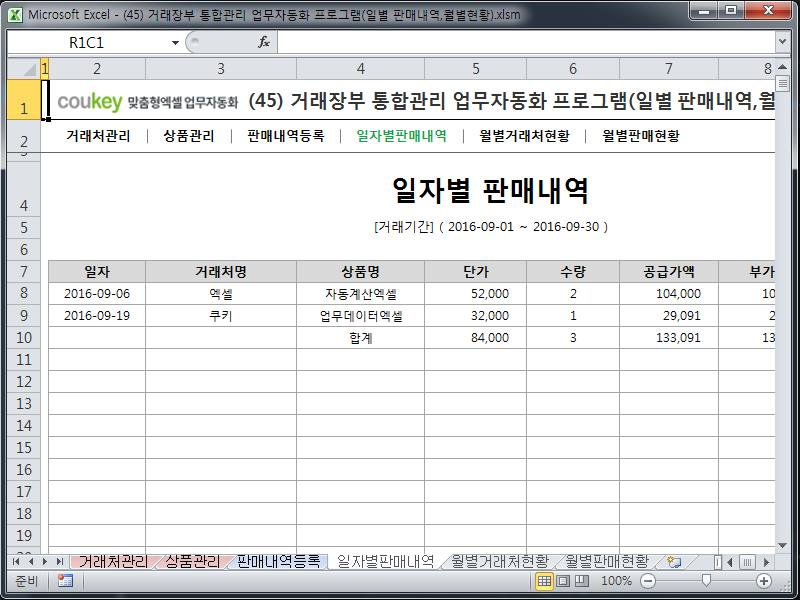Image resolution: width=800 pixels, height=600 pixels.
Task: Click the 일자 header cell
Action: point(97,272)
